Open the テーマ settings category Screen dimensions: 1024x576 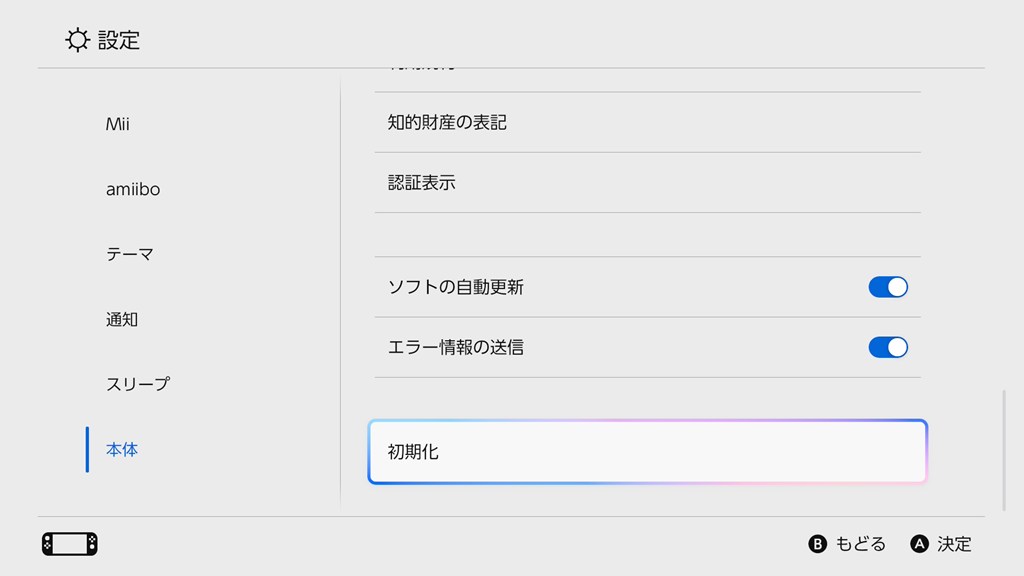click(130, 254)
